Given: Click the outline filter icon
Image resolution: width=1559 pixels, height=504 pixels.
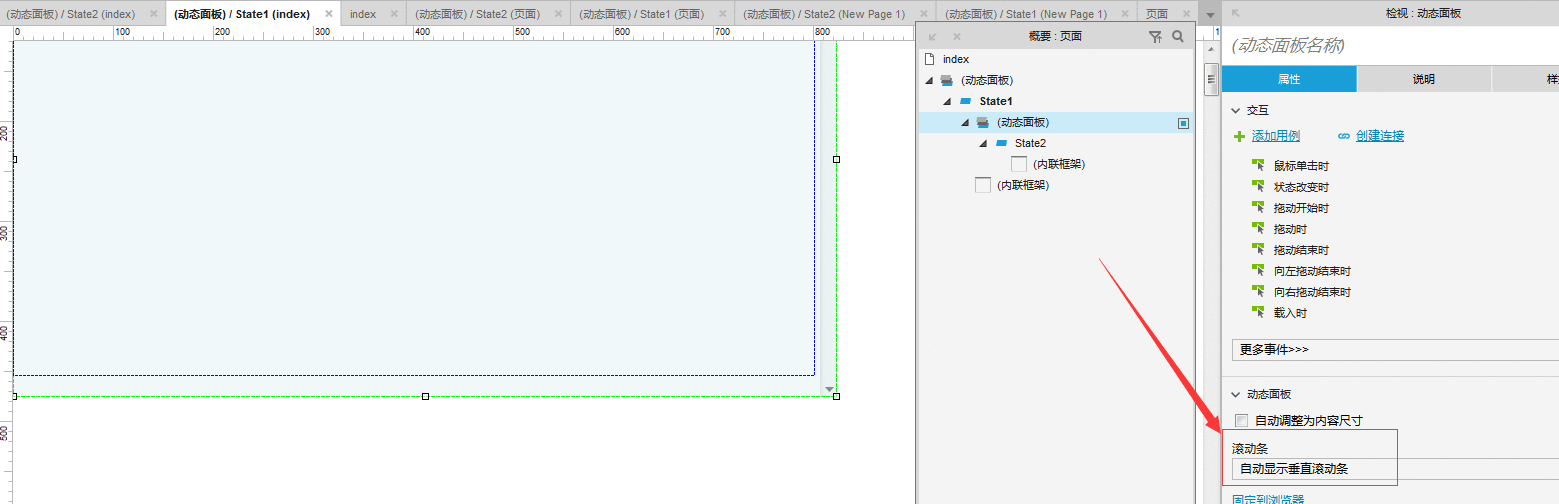Looking at the screenshot, I should [1155, 37].
